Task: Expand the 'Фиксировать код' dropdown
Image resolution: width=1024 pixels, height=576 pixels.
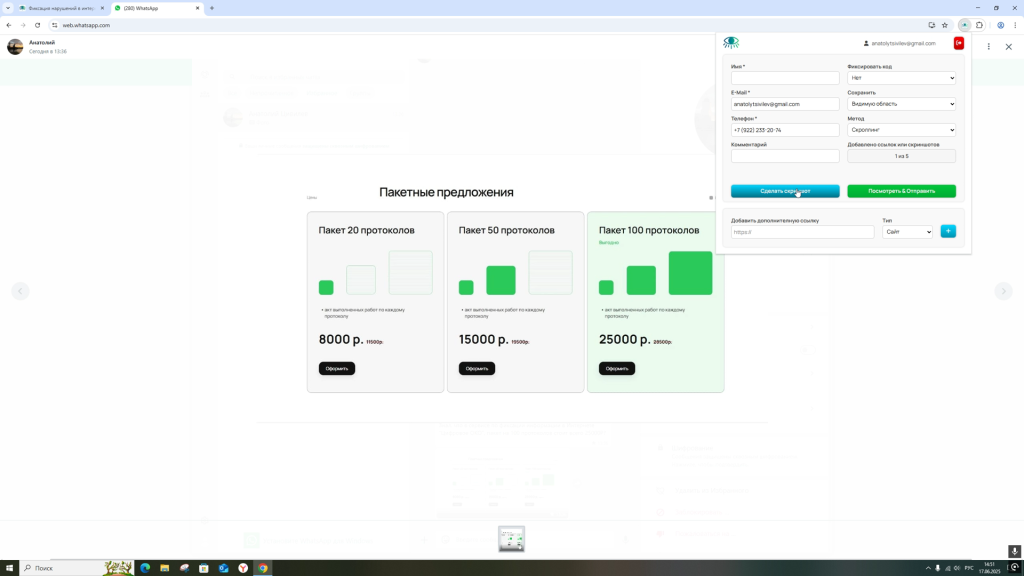Action: 901,78
